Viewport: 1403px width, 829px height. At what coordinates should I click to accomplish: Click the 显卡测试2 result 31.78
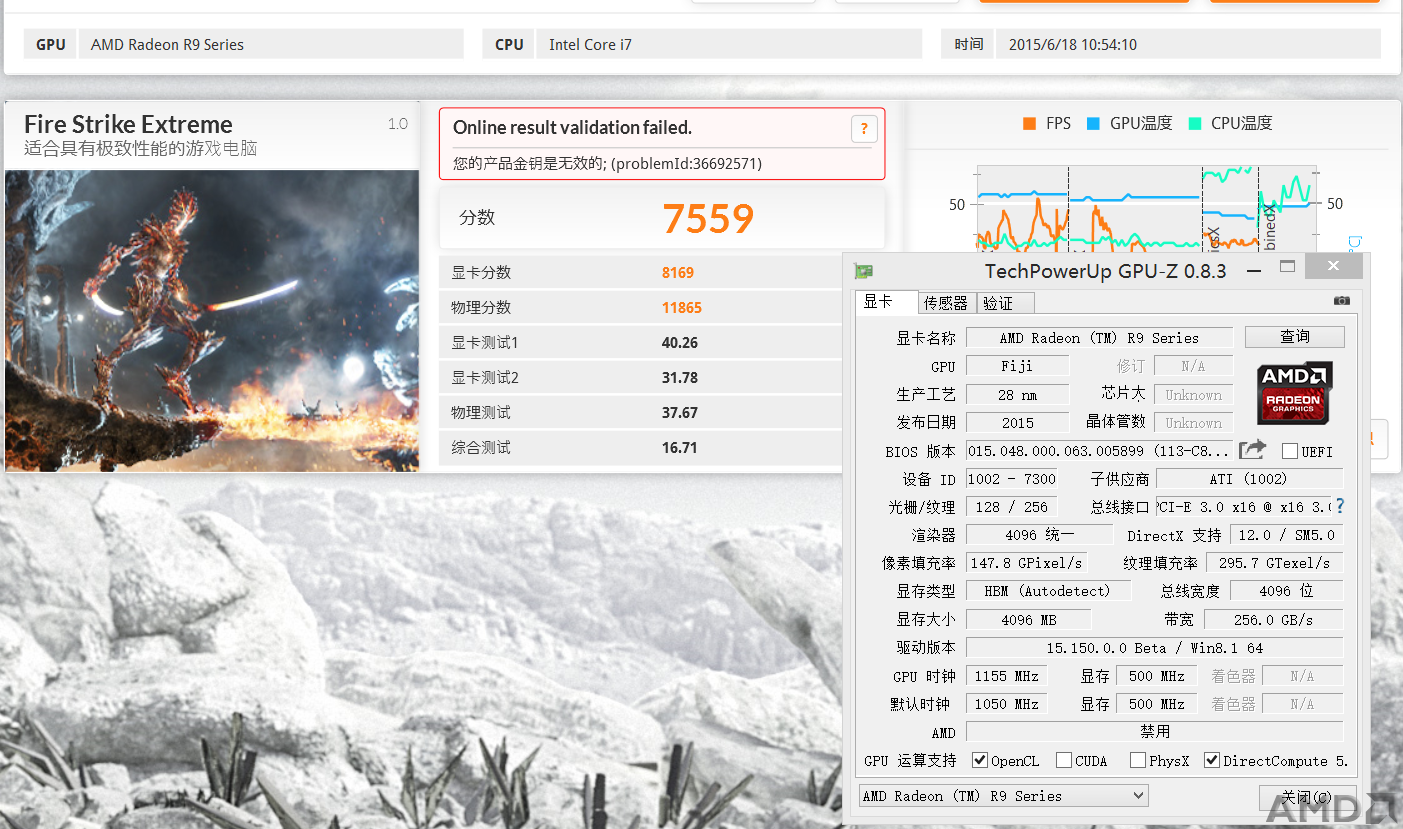coord(680,378)
